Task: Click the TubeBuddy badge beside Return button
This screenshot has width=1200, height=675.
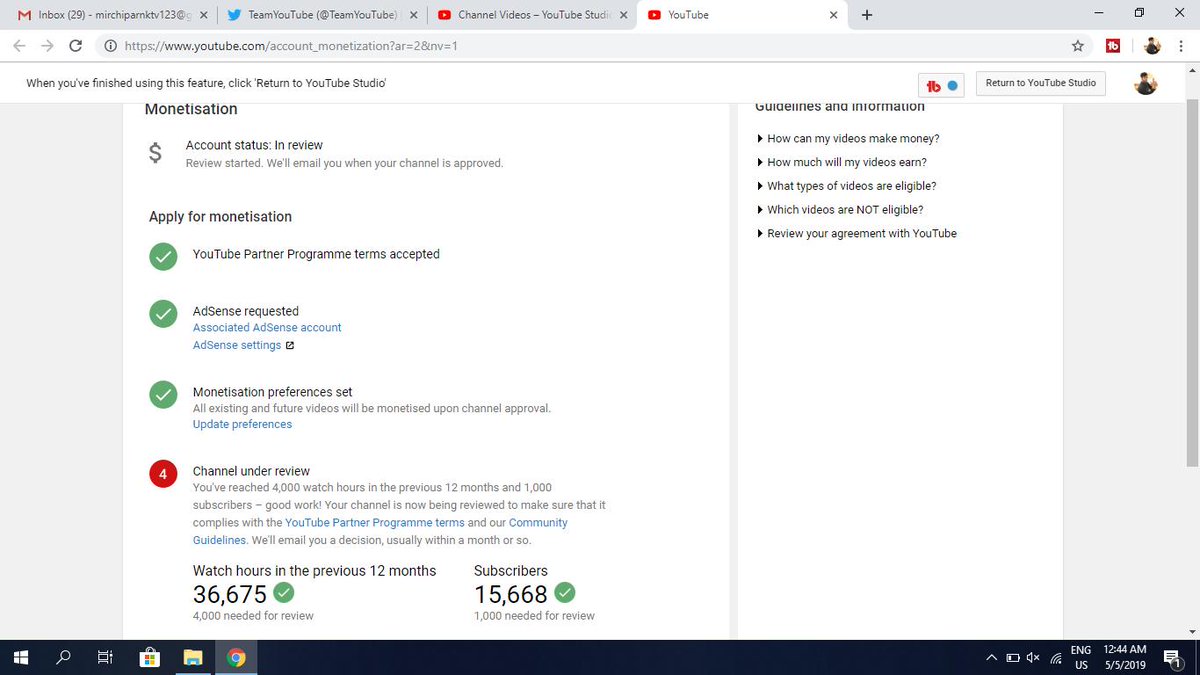Action: tap(942, 85)
